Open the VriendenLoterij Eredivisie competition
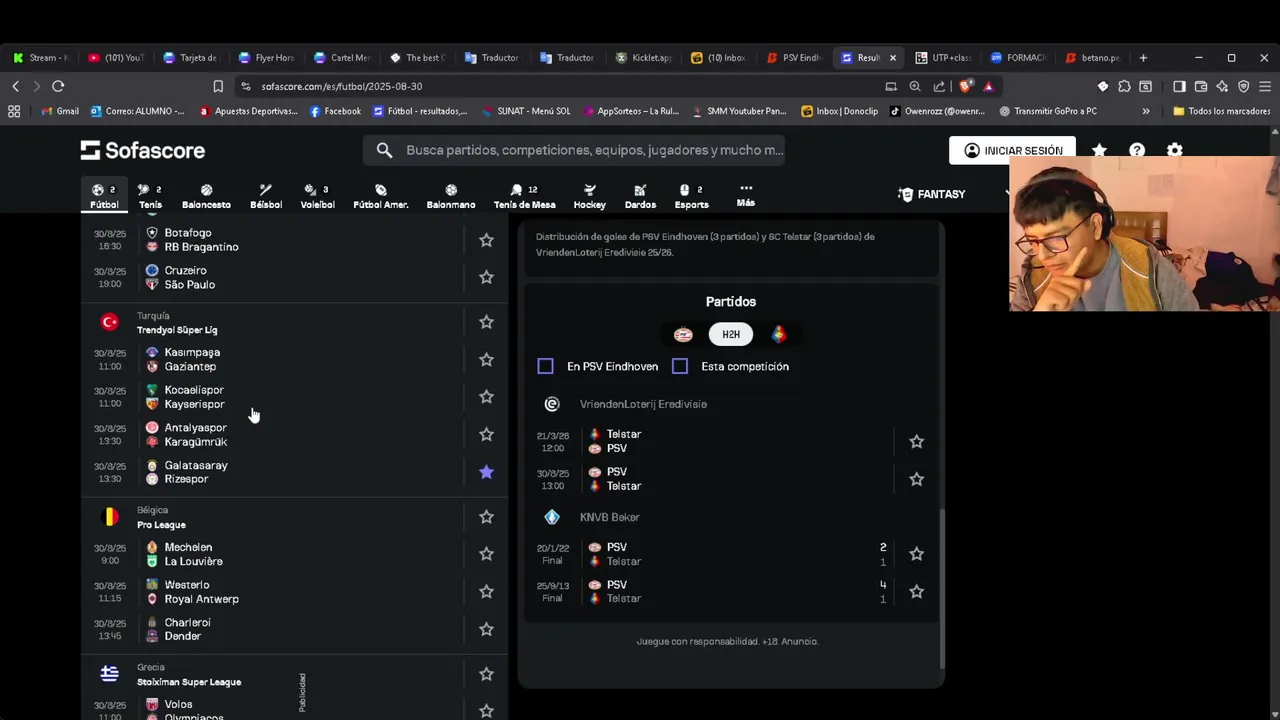The height and width of the screenshot is (720, 1280). coord(643,404)
